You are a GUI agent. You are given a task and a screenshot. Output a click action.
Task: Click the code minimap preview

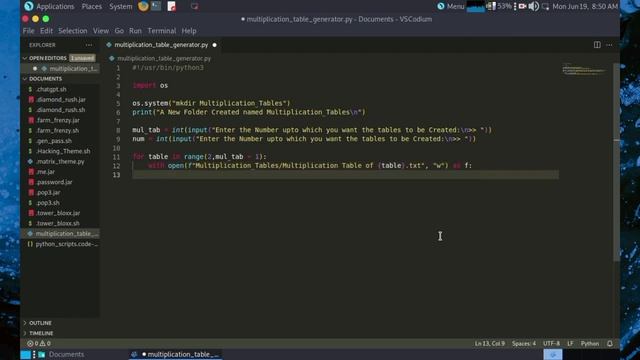tap(584, 70)
